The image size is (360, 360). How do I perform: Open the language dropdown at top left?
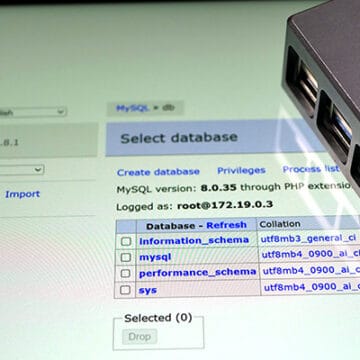(33, 111)
